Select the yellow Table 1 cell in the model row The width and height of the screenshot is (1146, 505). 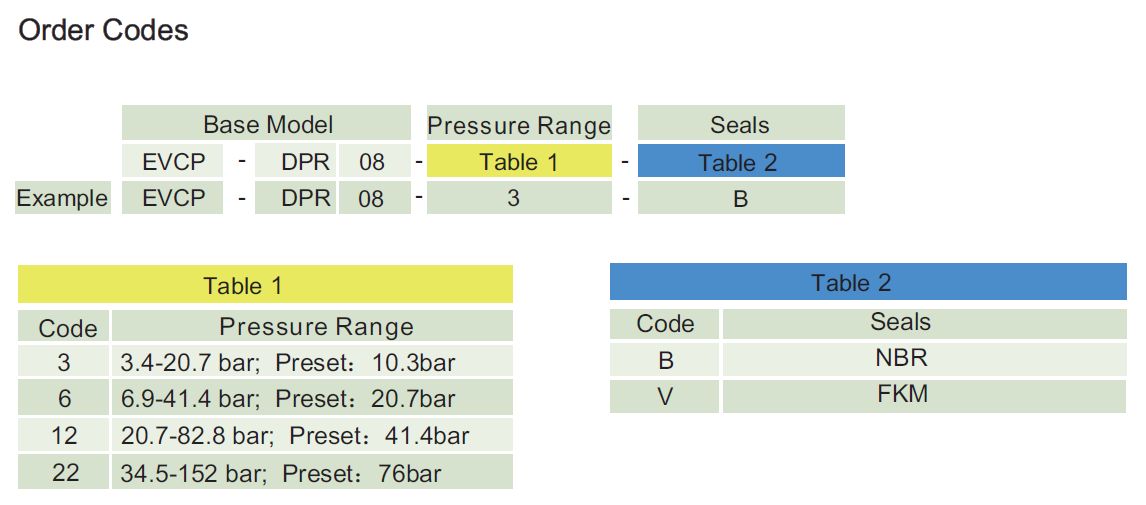tap(518, 162)
